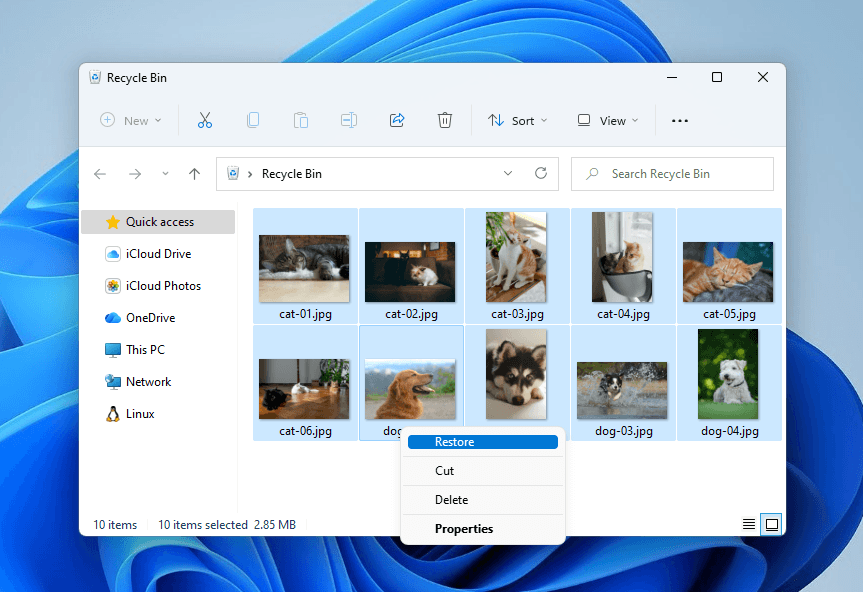Image resolution: width=863 pixels, height=592 pixels.
Task: Refresh the Recycle Bin view
Action: coord(541,173)
